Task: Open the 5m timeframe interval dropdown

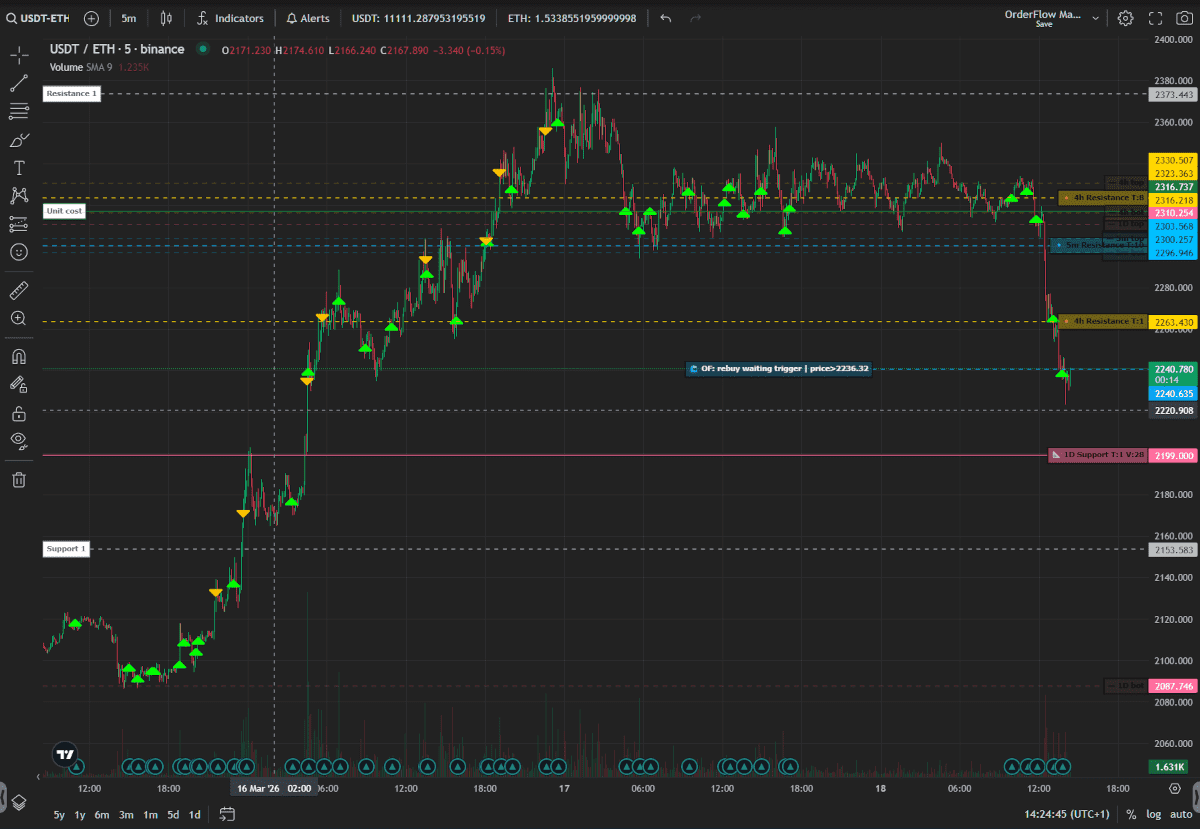Action: pos(129,18)
